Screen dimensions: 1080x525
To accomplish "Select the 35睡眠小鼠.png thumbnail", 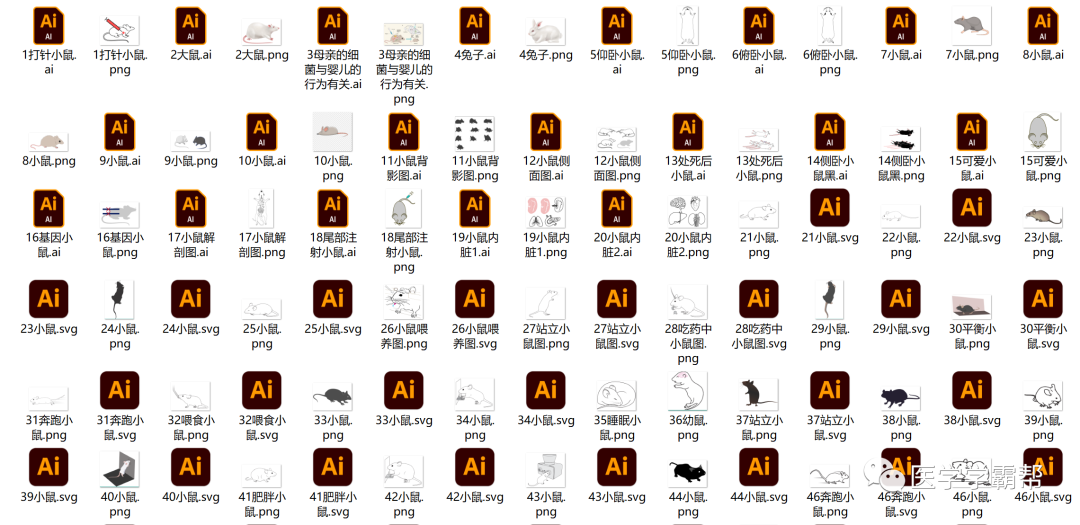I will (616, 395).
